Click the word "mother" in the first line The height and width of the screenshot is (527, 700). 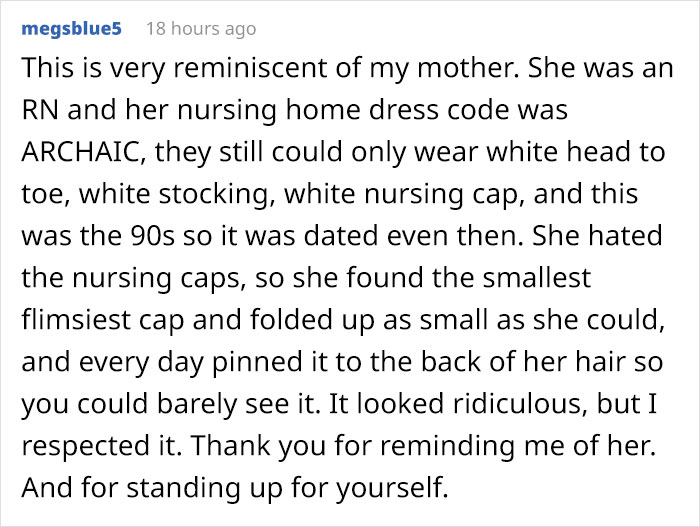446,74
